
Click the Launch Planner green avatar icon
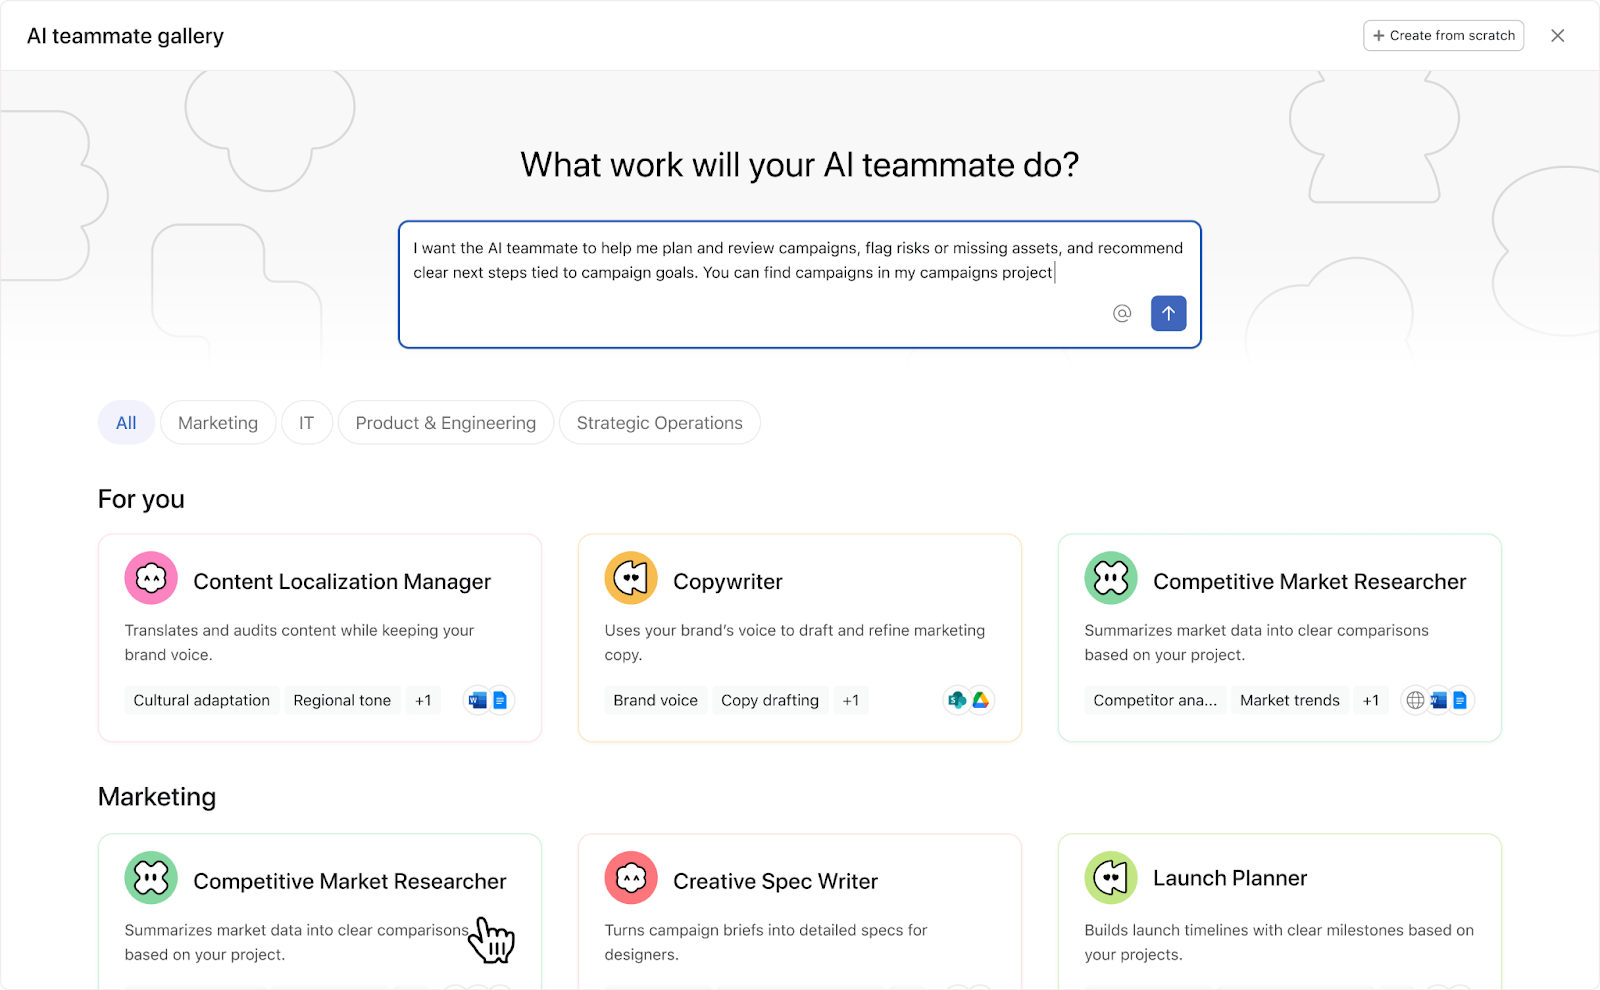coord(1111,878)
